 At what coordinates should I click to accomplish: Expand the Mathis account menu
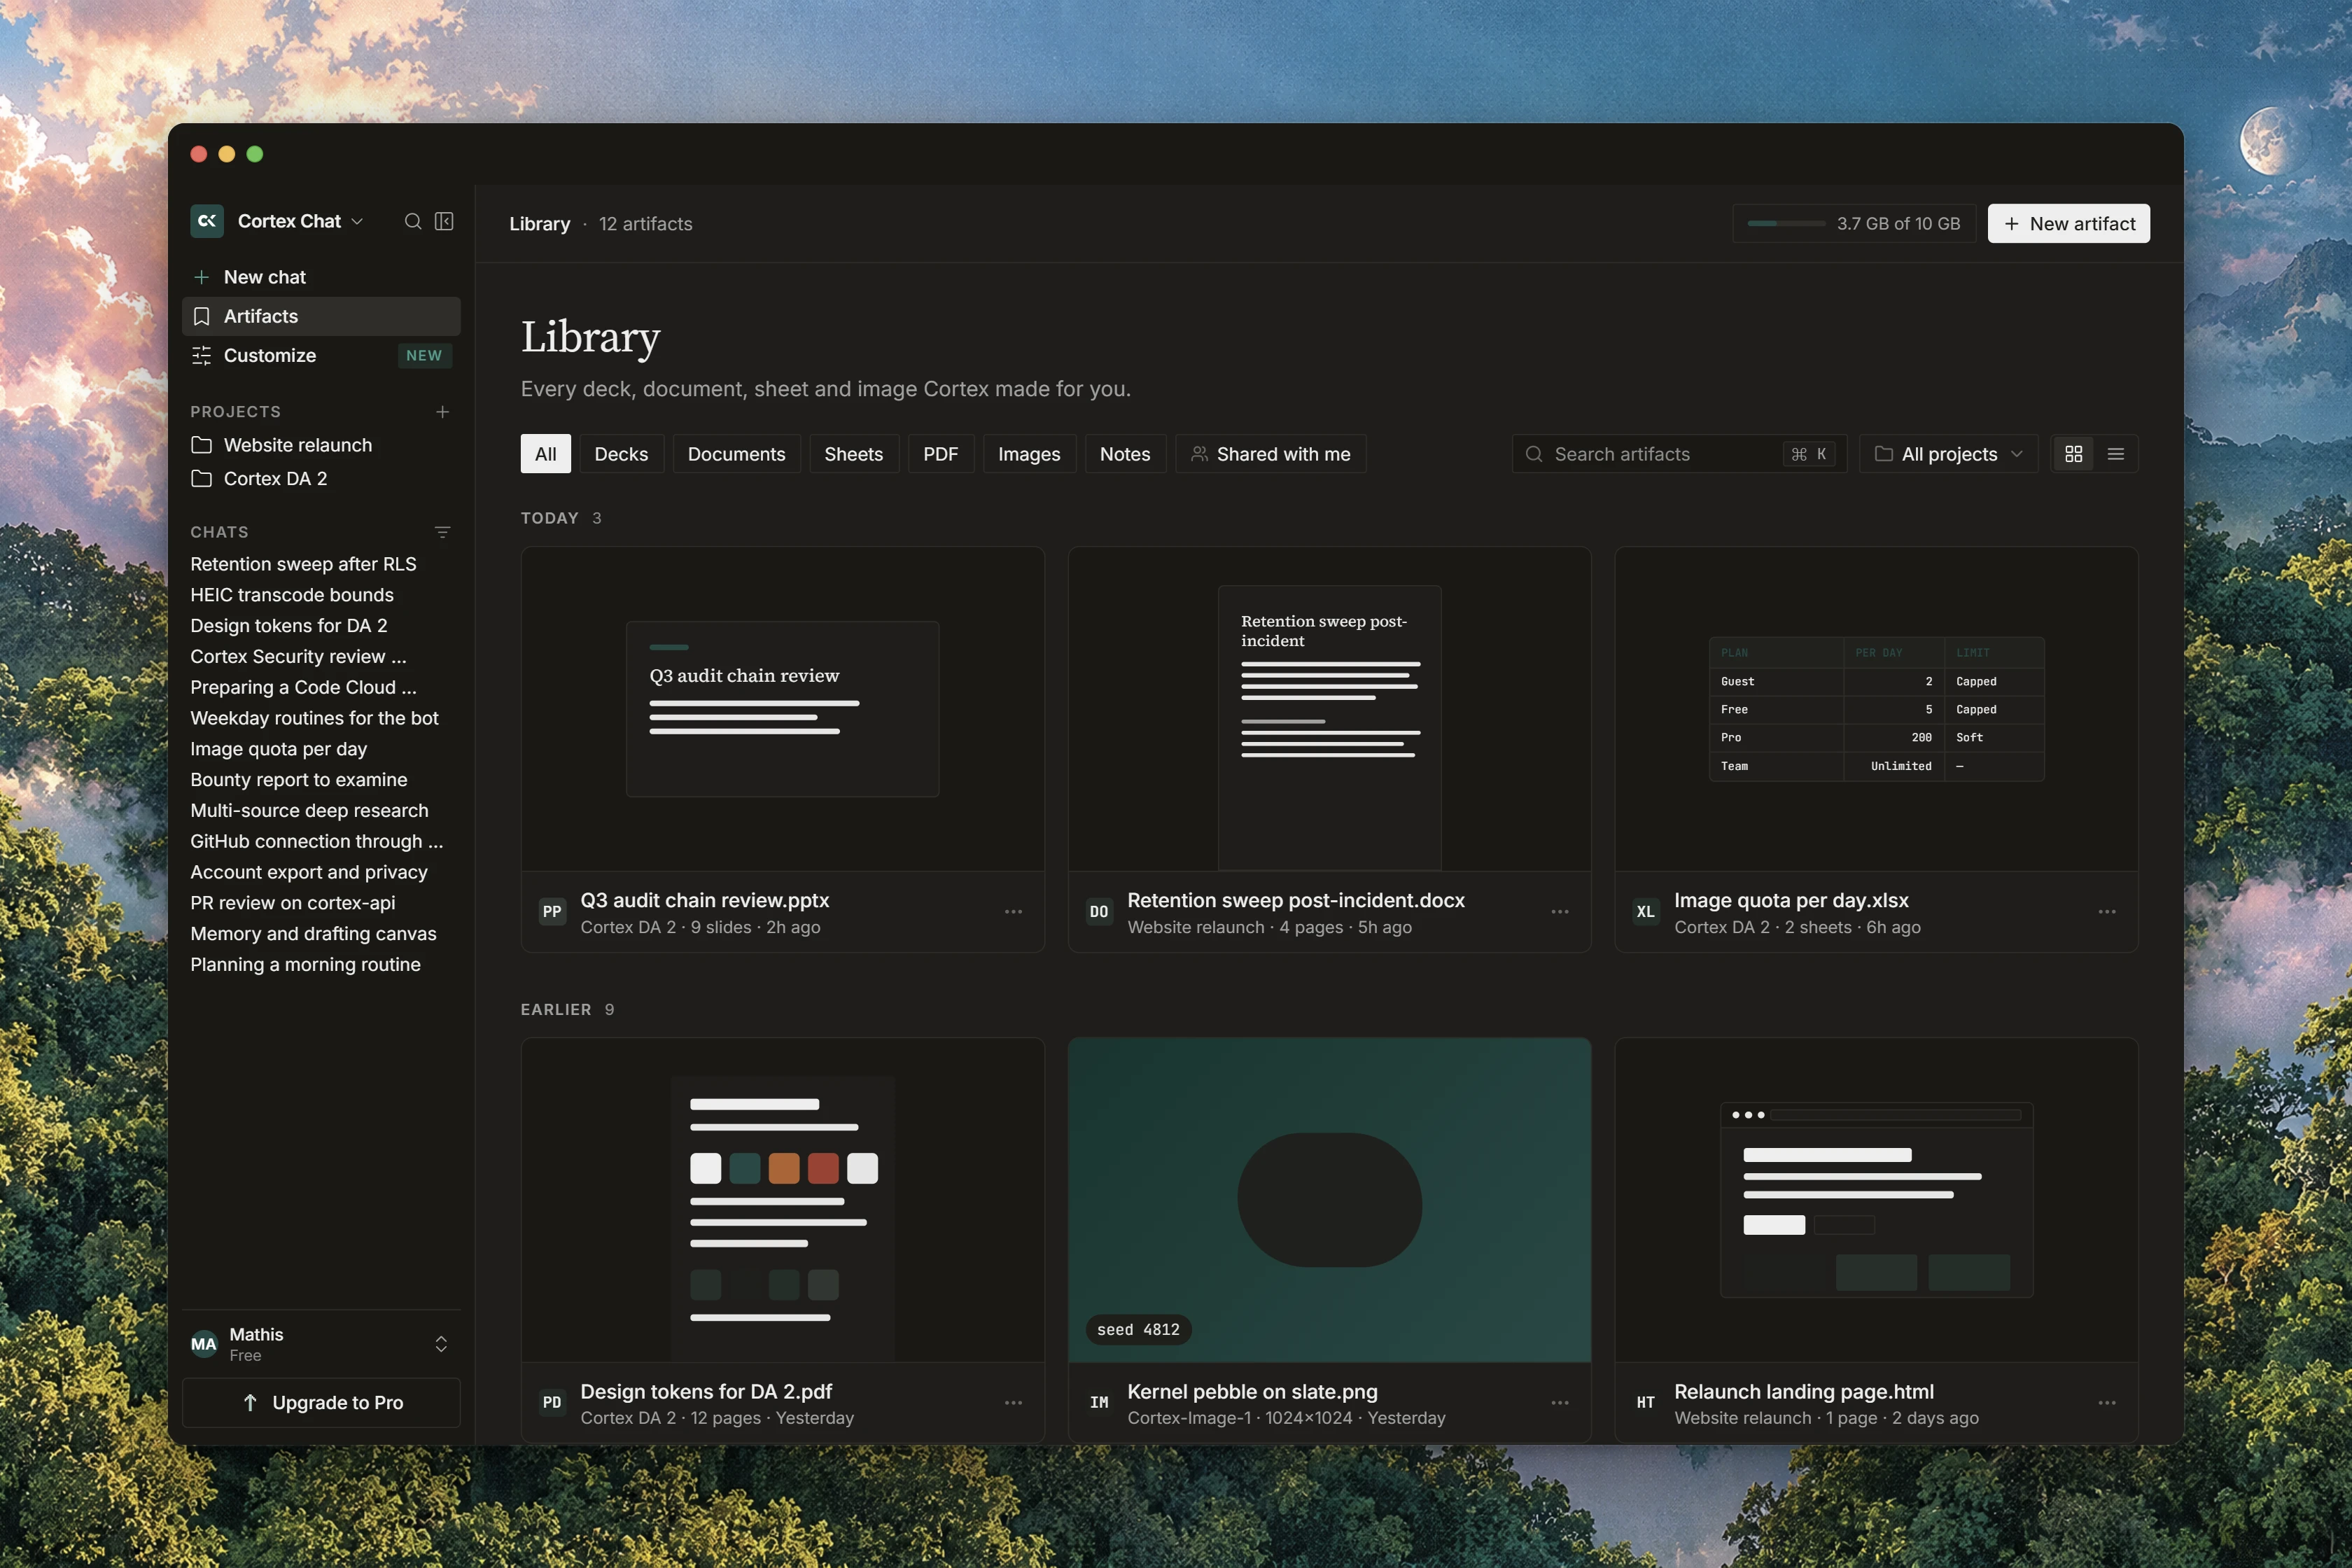point(441,1344)
